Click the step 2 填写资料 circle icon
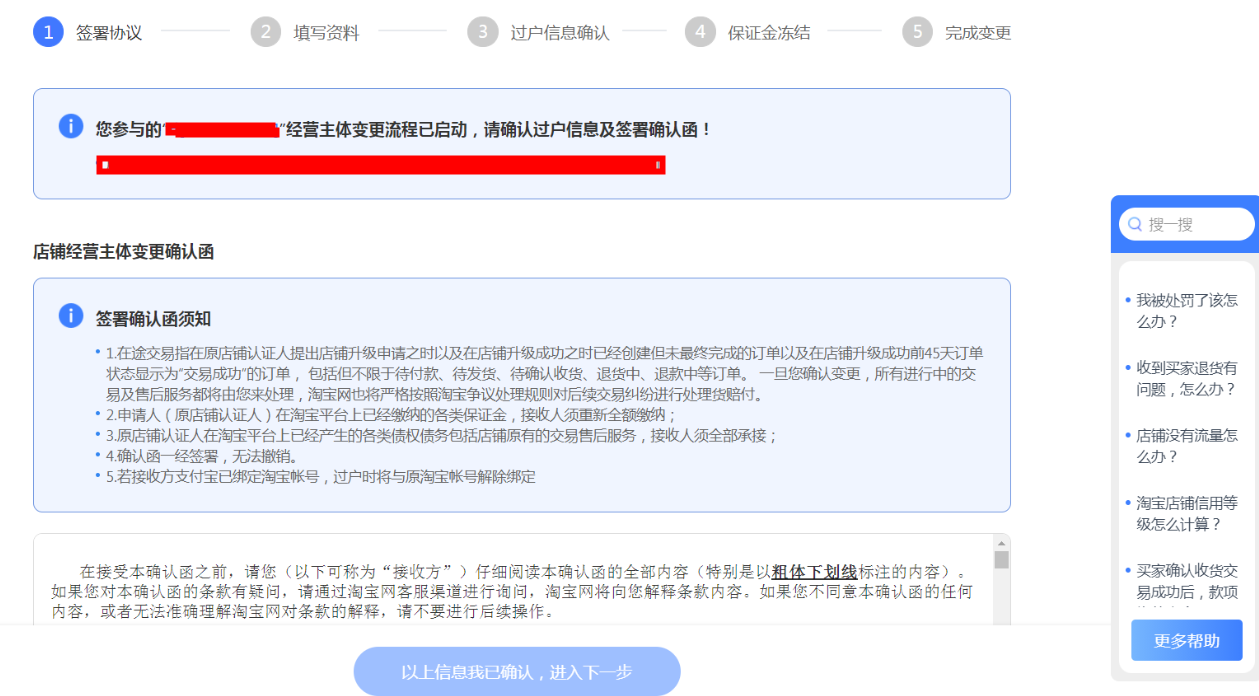 265,32
